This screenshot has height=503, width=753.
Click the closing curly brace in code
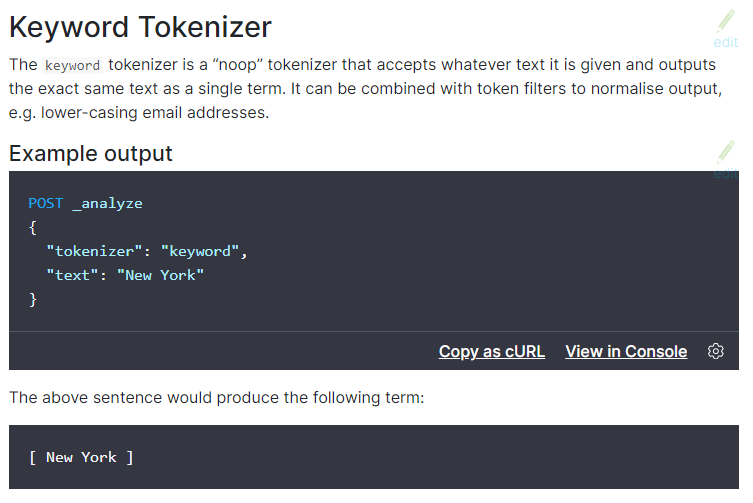tap(33, 298)
